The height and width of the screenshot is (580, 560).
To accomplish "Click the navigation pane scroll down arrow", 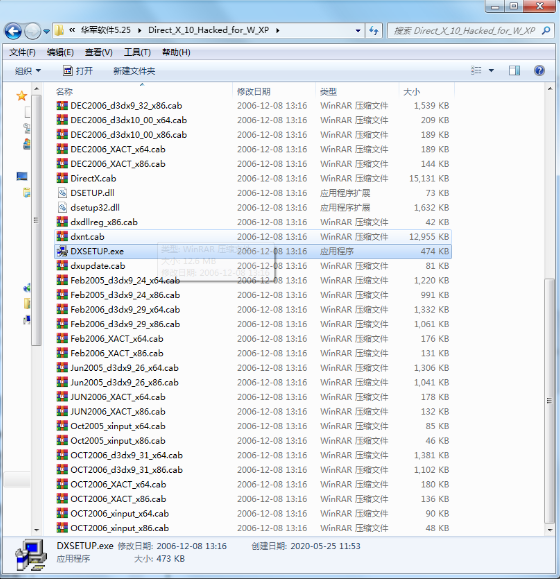I will (x=36, y=530).
